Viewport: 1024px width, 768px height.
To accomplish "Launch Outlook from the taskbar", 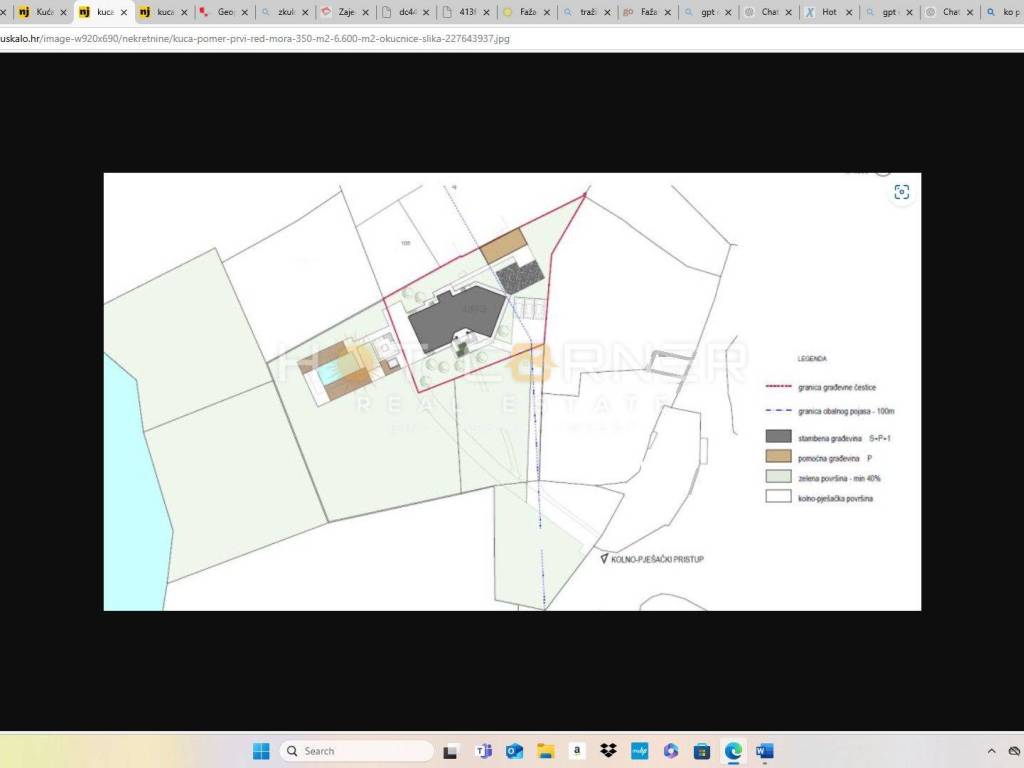I will (x=514, y=751).
